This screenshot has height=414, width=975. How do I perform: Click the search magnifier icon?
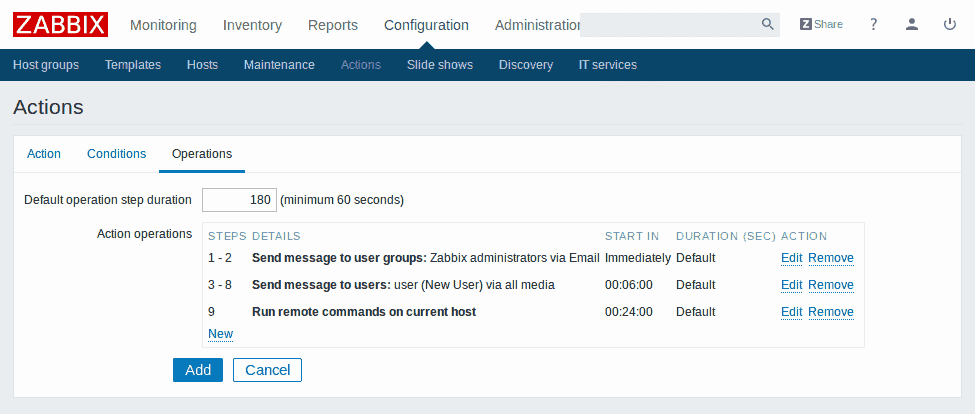click(x=767, y=25)
